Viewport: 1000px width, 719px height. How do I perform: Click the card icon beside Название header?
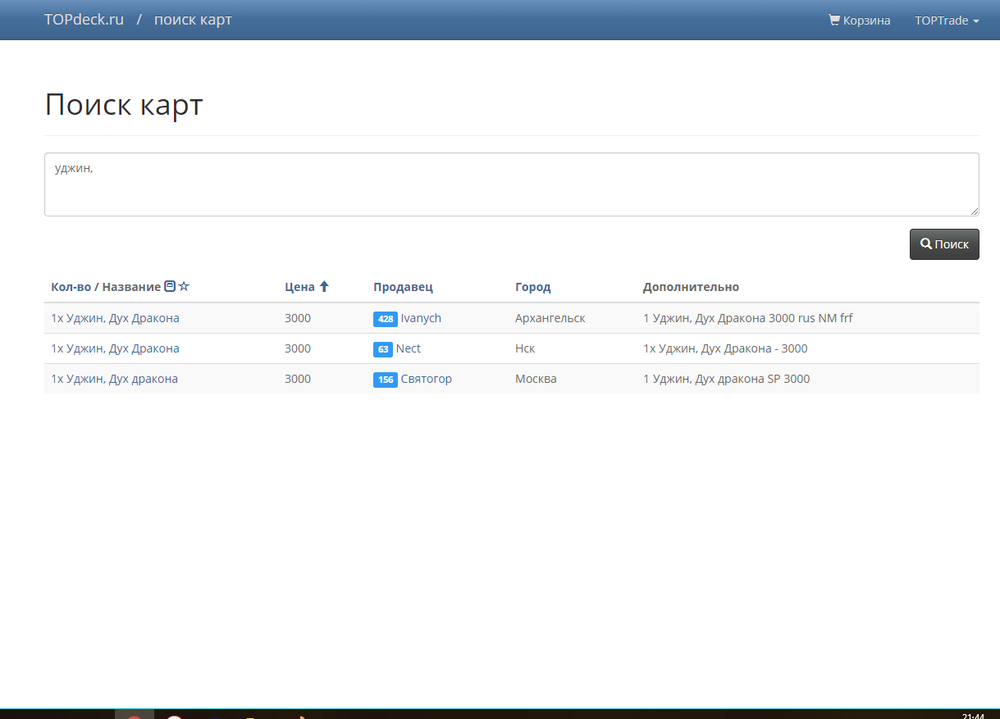(x=170, y=287)
